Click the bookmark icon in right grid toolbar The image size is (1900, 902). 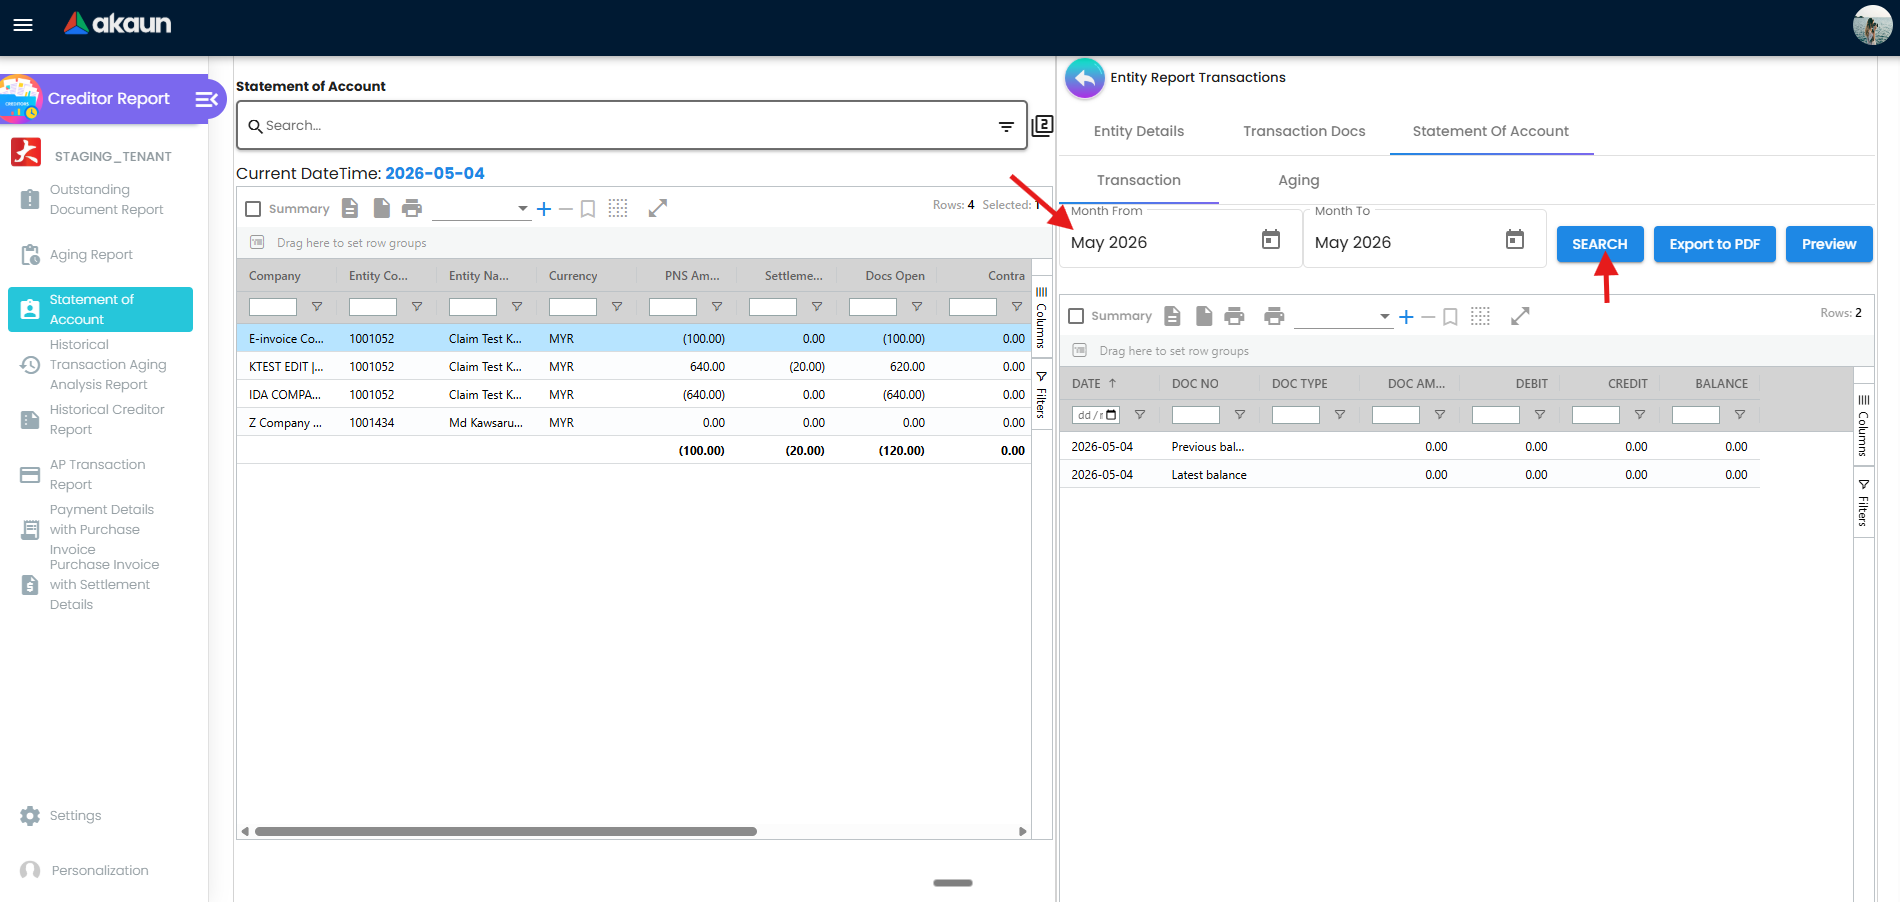pos(1450,317)
